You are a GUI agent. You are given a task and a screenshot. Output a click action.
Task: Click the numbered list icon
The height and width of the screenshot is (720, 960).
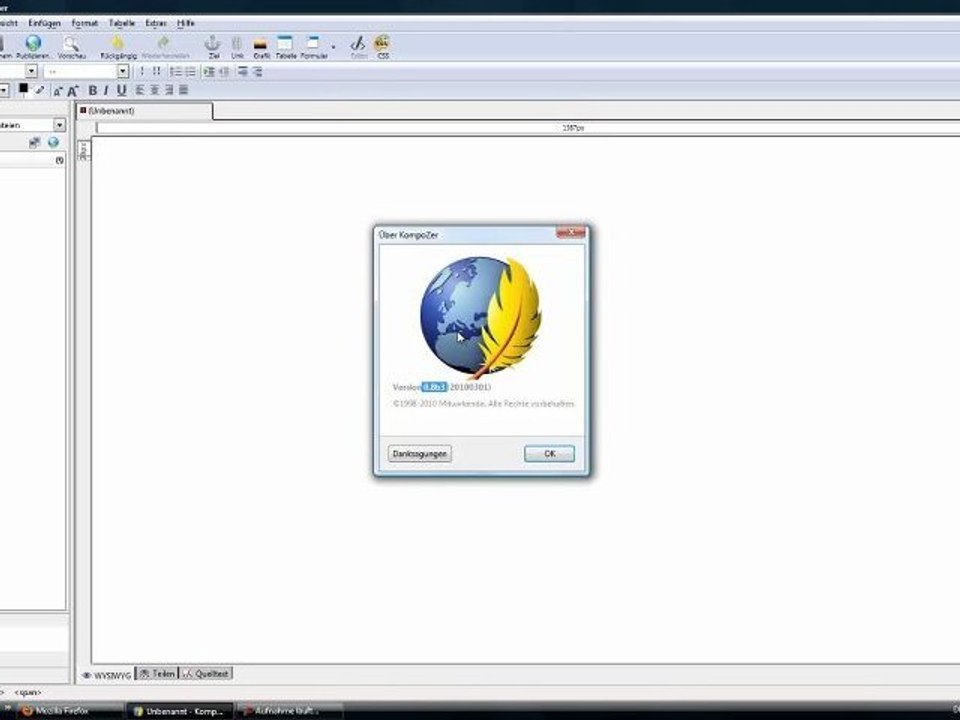tap(176, 72)
